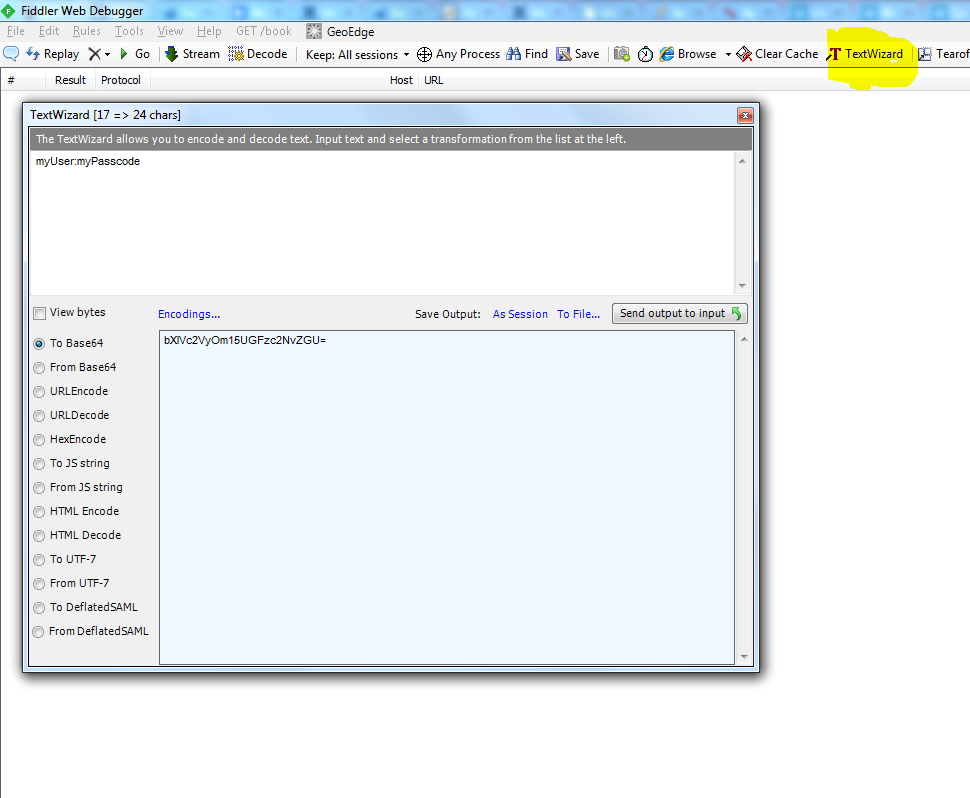Save output As Session
970x798 pixels.
[x=520, y=314]
